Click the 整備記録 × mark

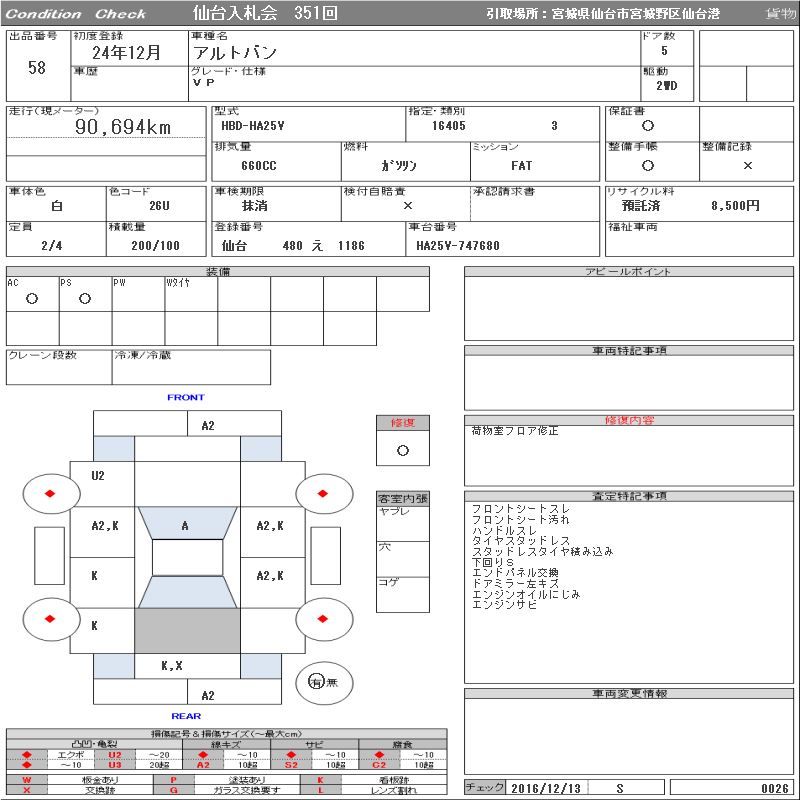(747, 166)
